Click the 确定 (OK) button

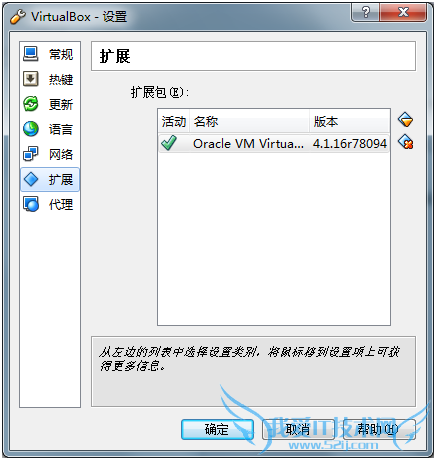click(217, 429)
